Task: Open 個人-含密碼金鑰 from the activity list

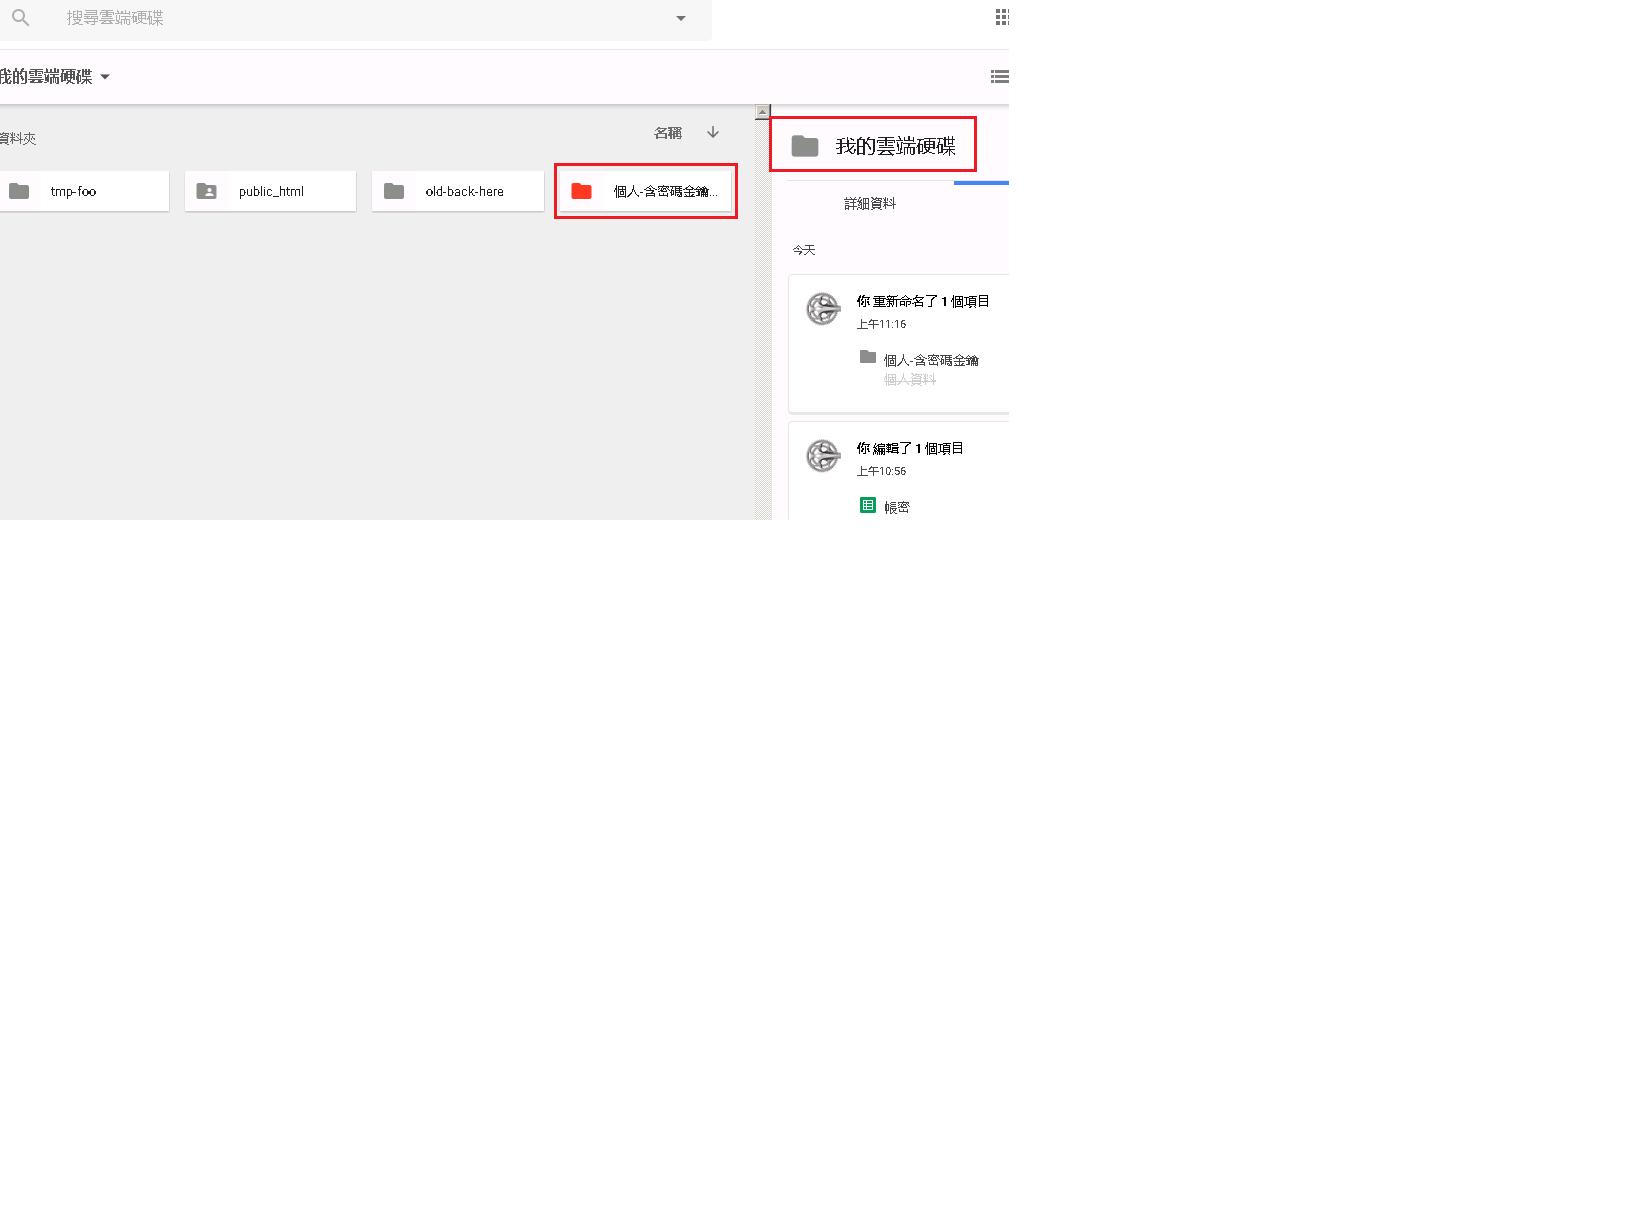Action: (930, 360)
